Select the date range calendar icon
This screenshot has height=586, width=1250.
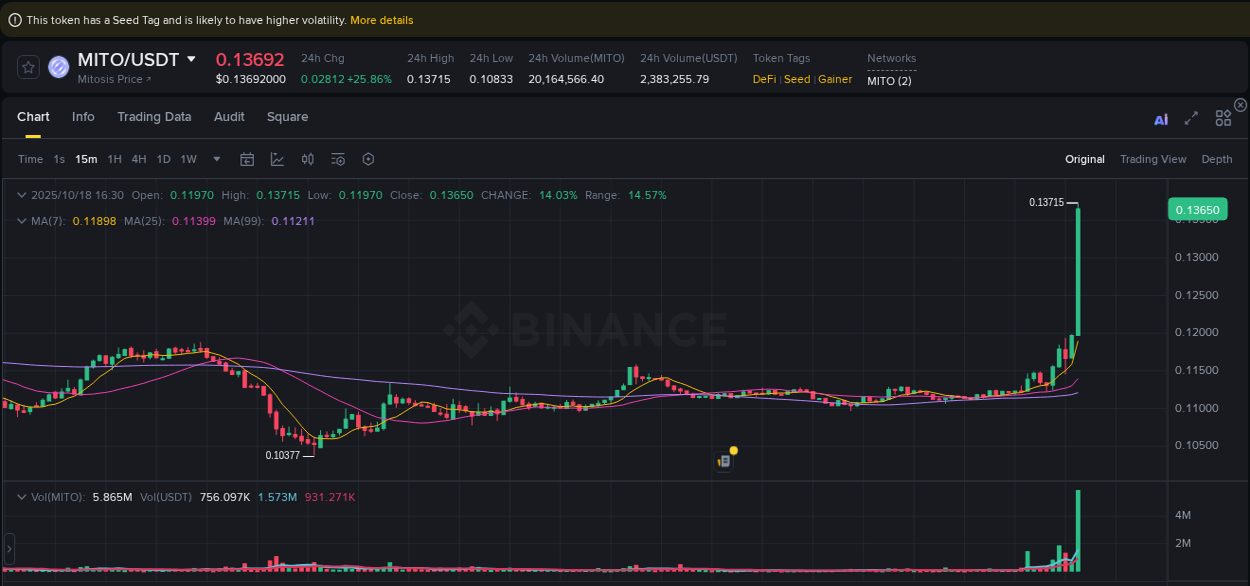tap(247, 159)
